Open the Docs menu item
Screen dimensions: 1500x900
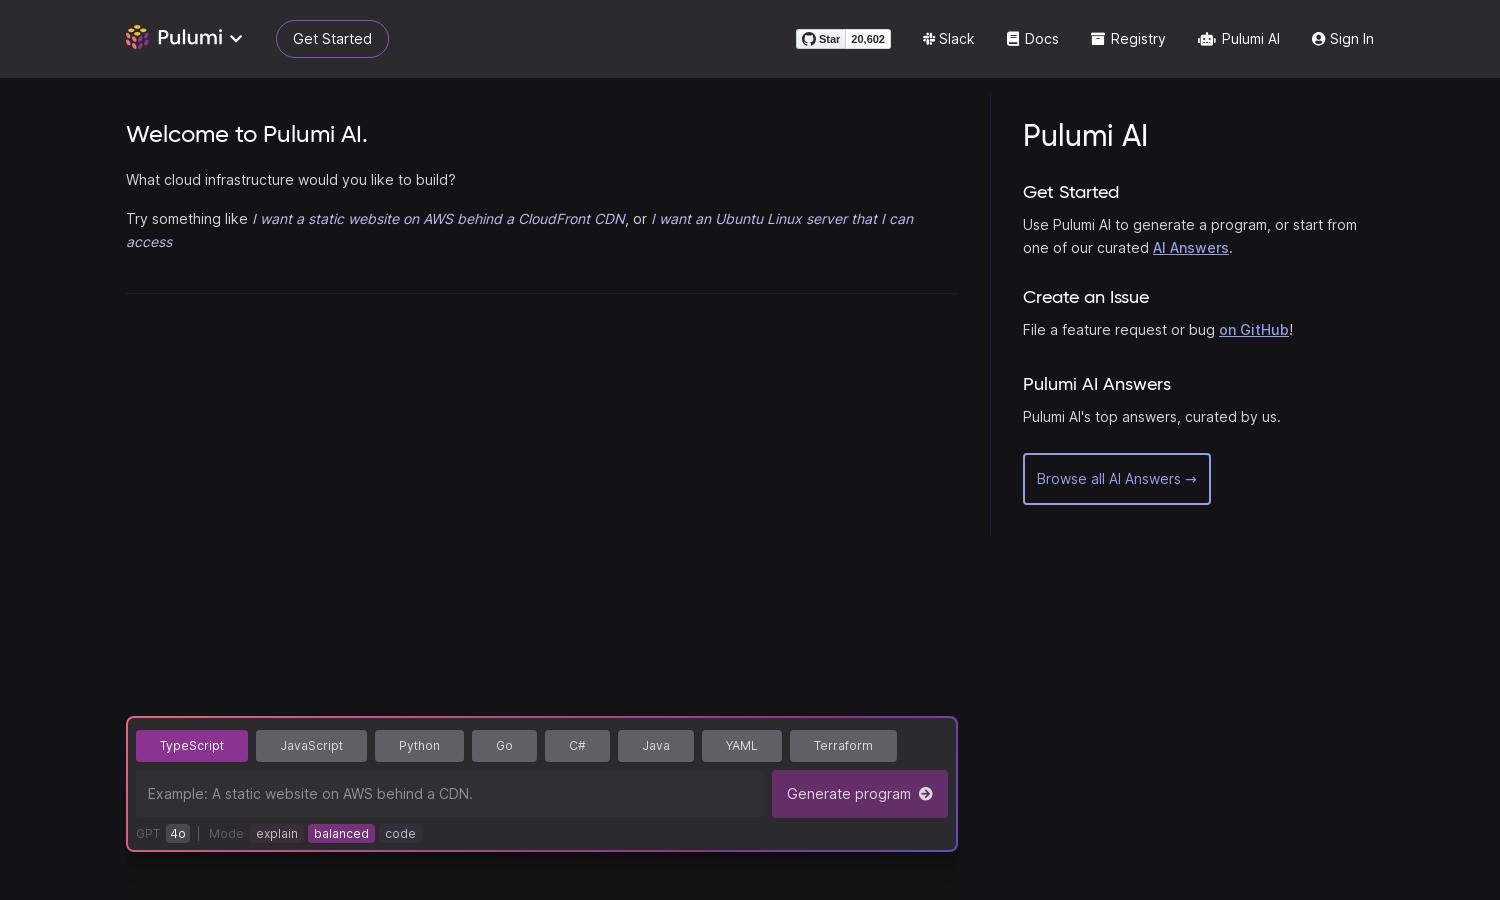1032,39
